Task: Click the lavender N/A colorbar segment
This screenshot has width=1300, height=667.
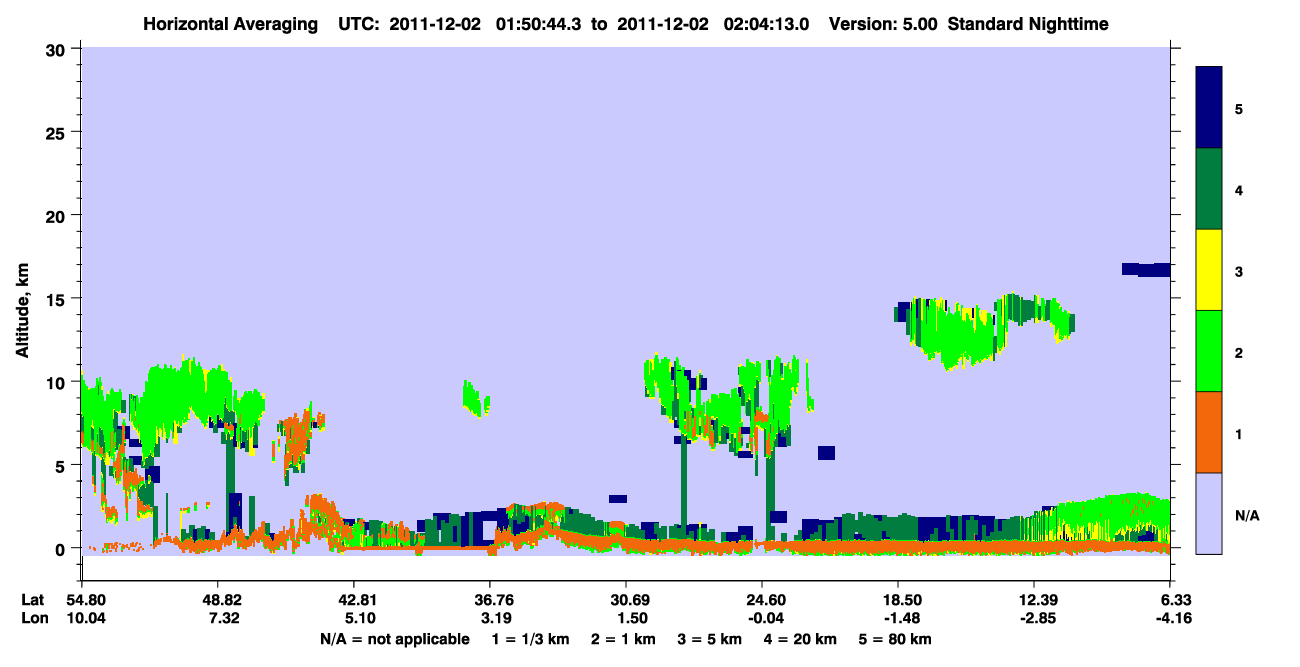Action: tap(1209, 512)
